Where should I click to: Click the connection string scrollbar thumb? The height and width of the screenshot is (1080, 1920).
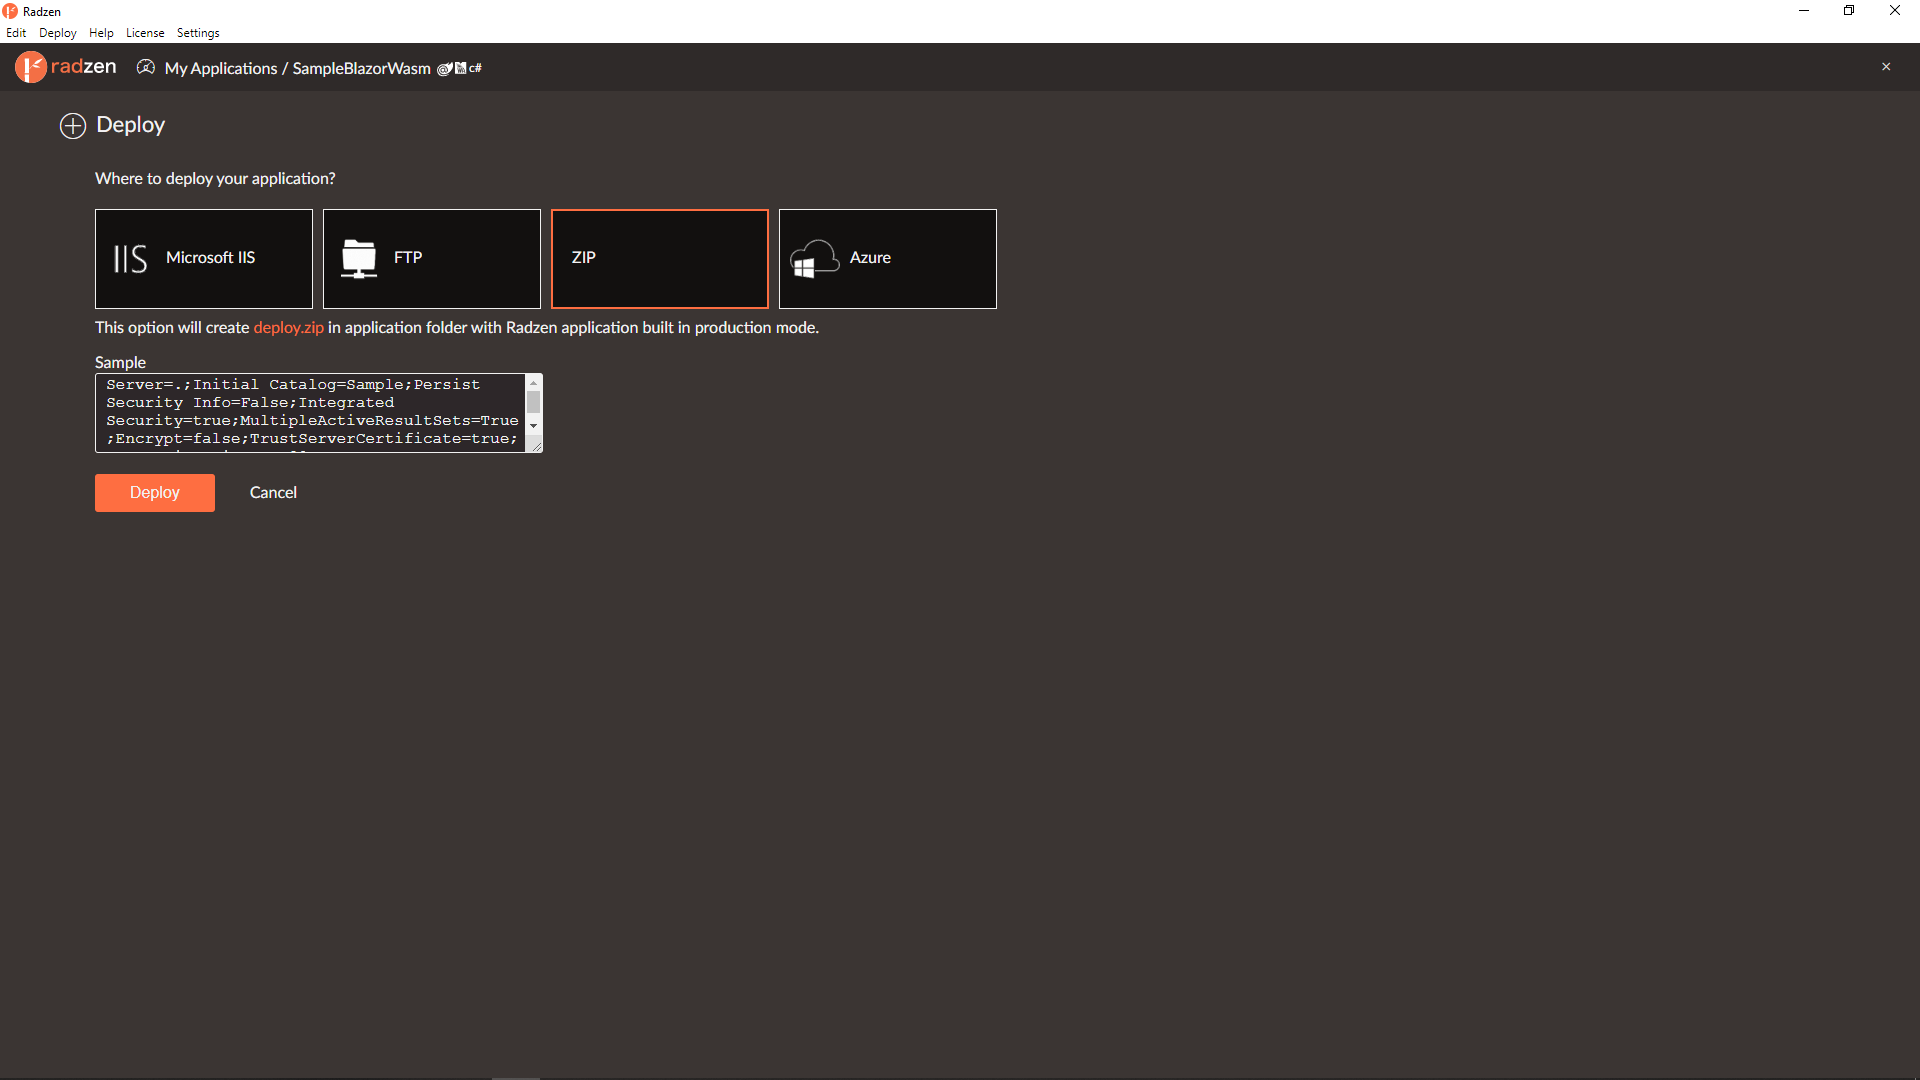point(534,402)
